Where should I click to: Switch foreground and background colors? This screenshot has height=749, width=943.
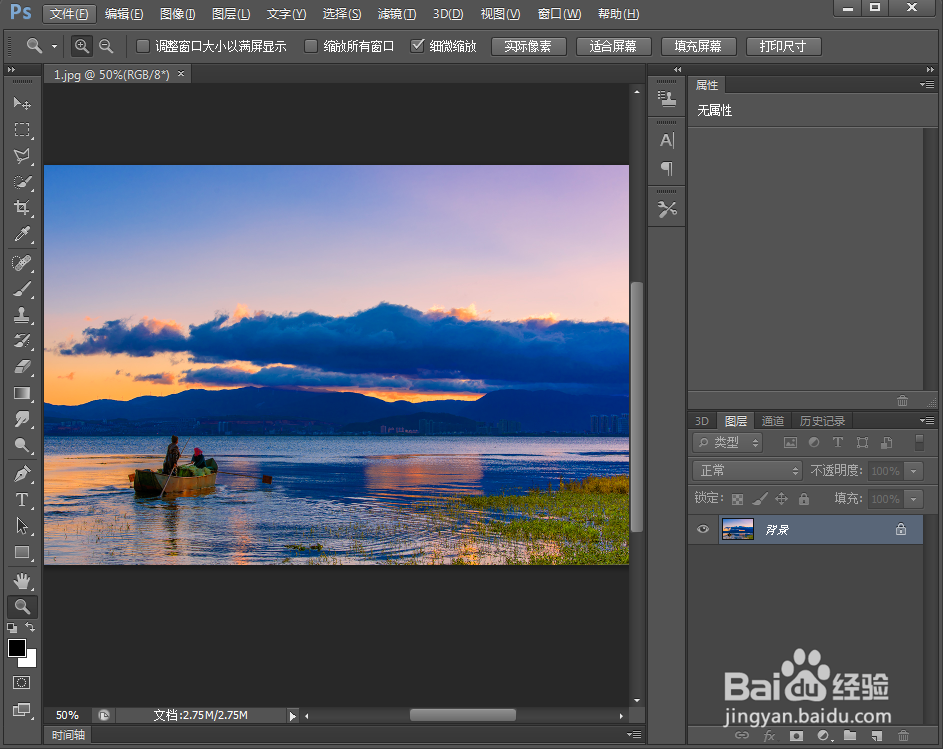click(x=30, y=627)
